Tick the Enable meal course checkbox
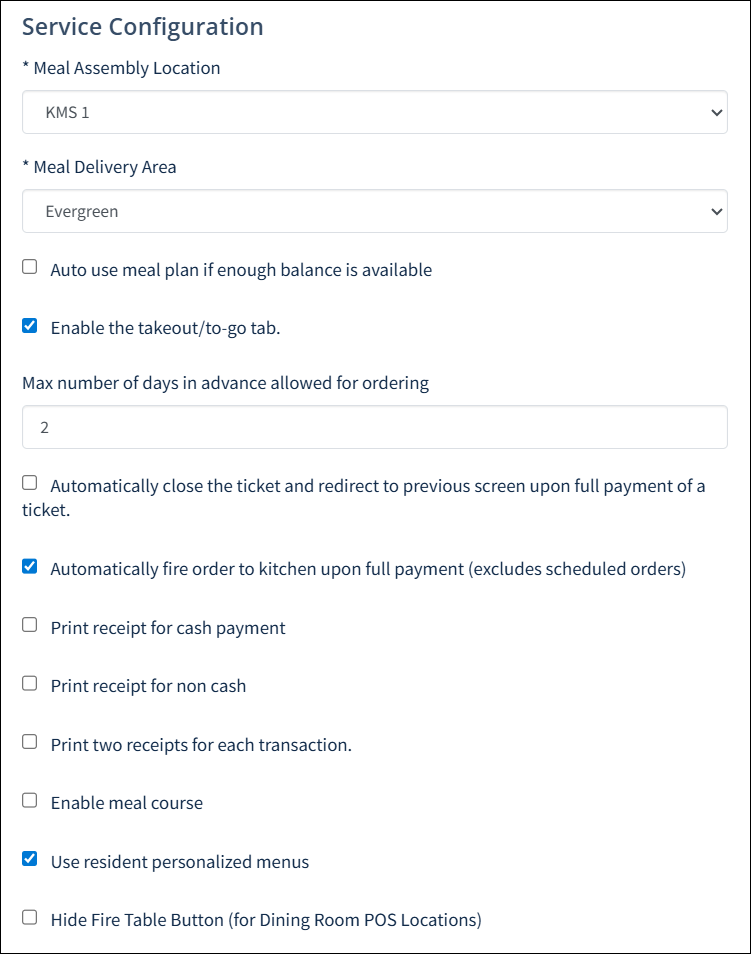Viewport: 751px width, 954px height. point(30,800)
